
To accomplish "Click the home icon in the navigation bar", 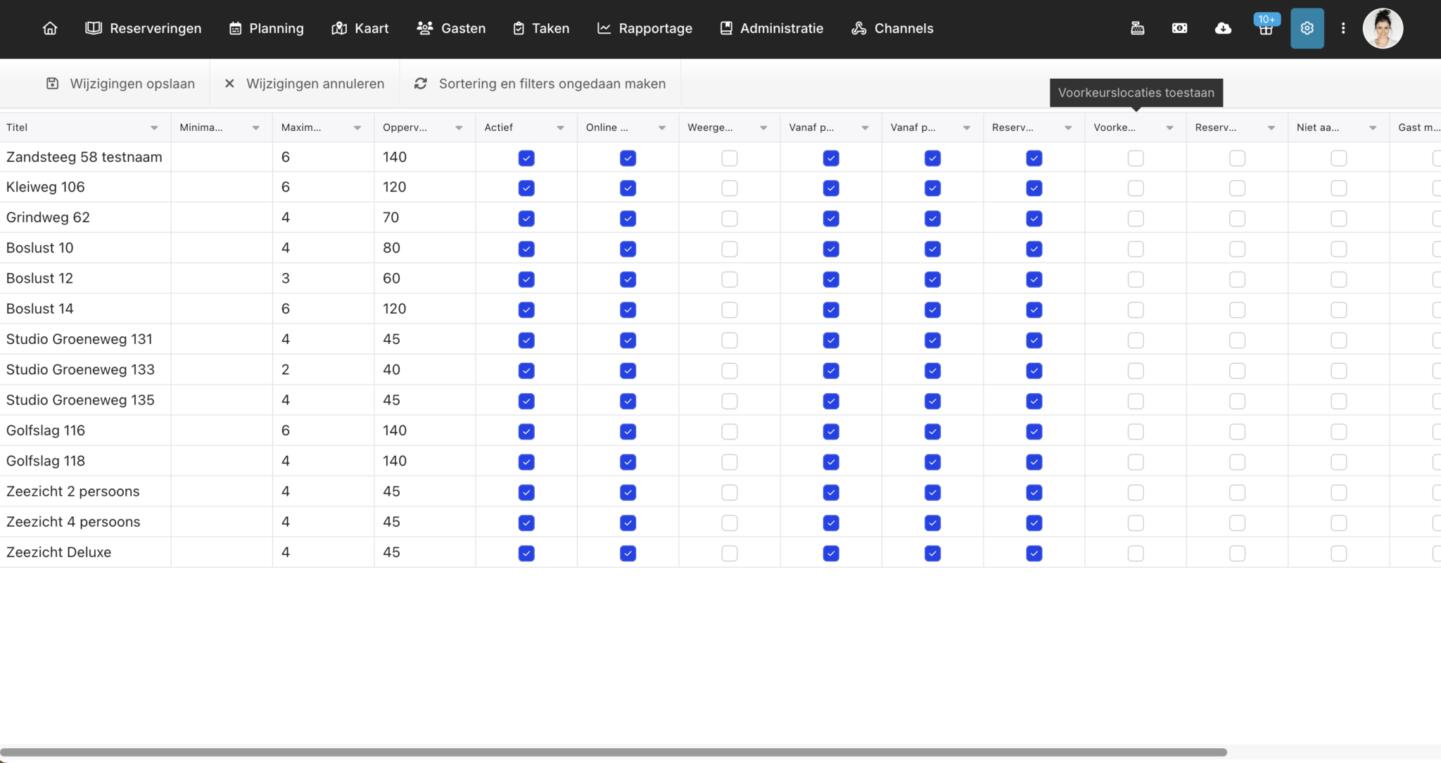I will (x=50, y=28).
